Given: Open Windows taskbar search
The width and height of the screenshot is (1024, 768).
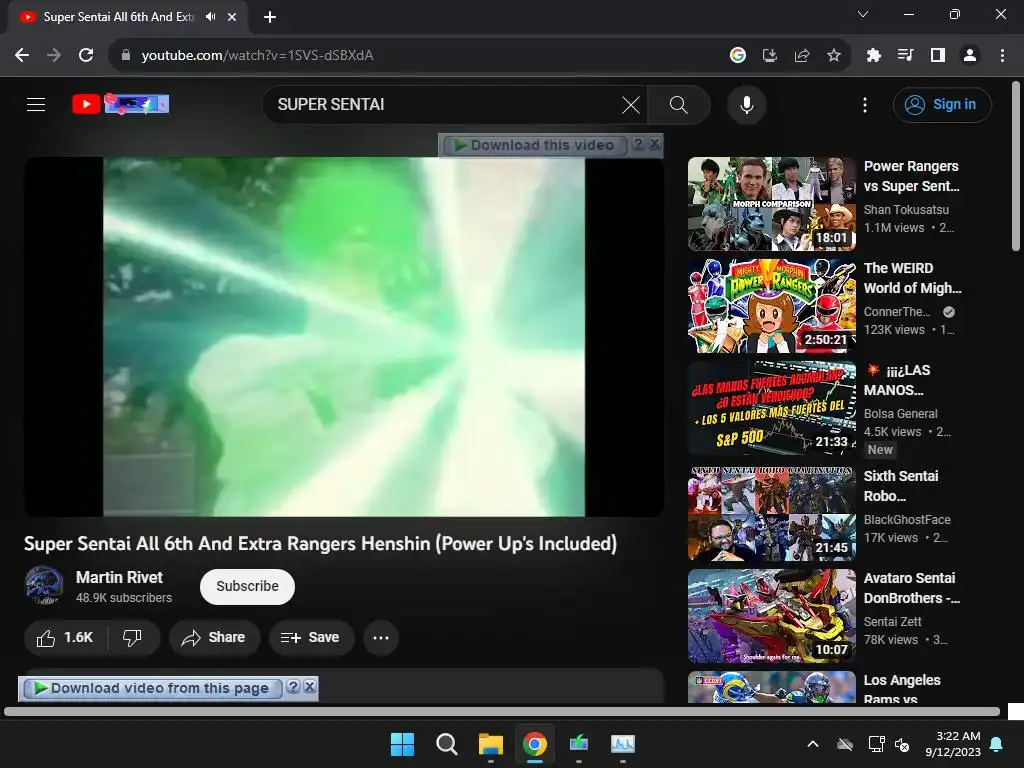Looking at the screenshot, I should pos(447,744).
